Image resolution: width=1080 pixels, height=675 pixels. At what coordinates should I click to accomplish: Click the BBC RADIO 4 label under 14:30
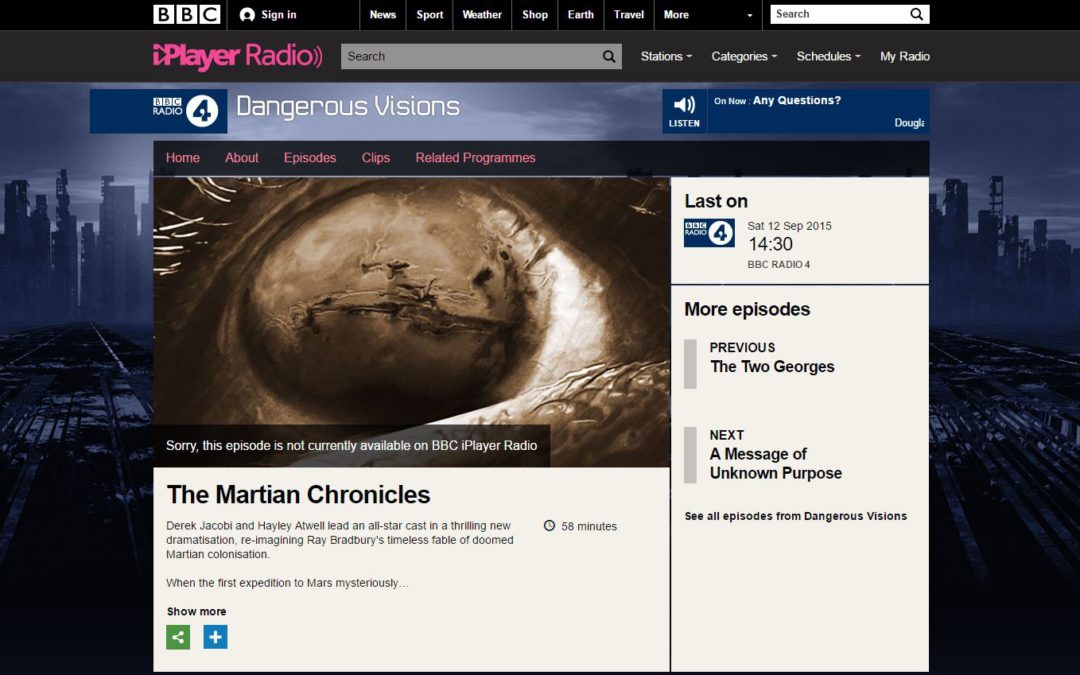(778, 264)
